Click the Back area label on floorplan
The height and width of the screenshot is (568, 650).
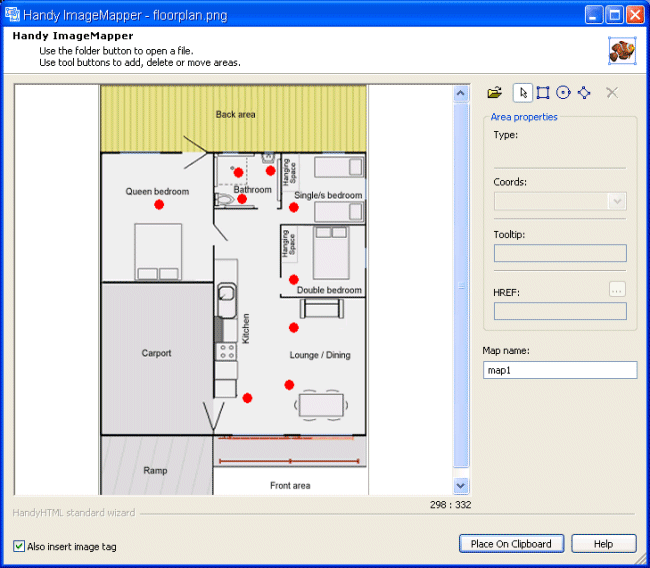pyautogui.click(x=235, y=114)
